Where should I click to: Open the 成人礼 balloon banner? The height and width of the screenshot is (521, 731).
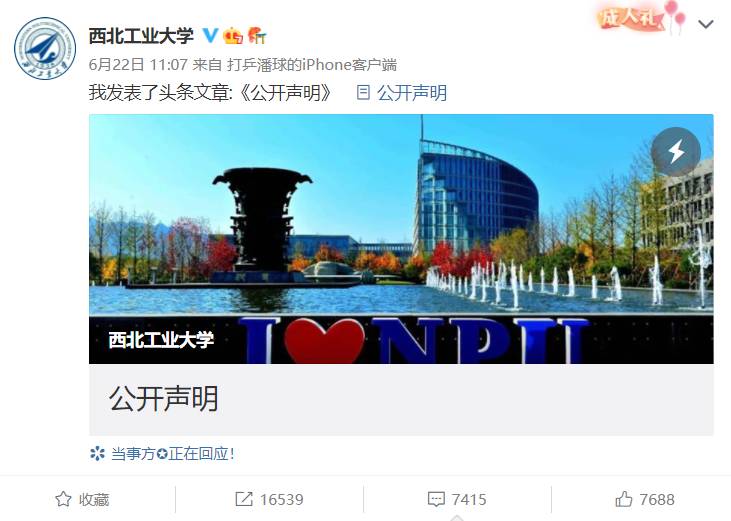click(x=641, y=18)
